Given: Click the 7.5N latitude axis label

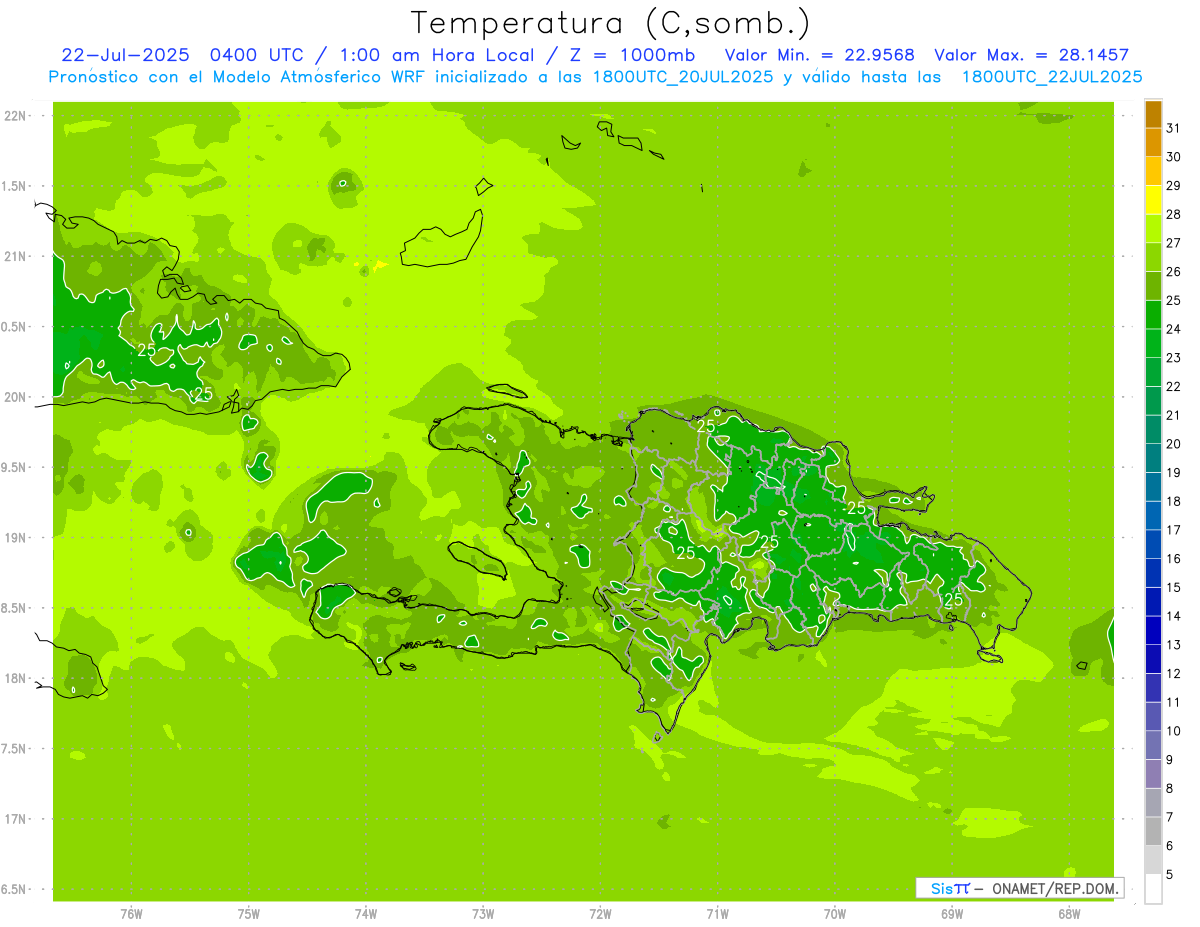Looking at the screenshot, I should 15,749.
